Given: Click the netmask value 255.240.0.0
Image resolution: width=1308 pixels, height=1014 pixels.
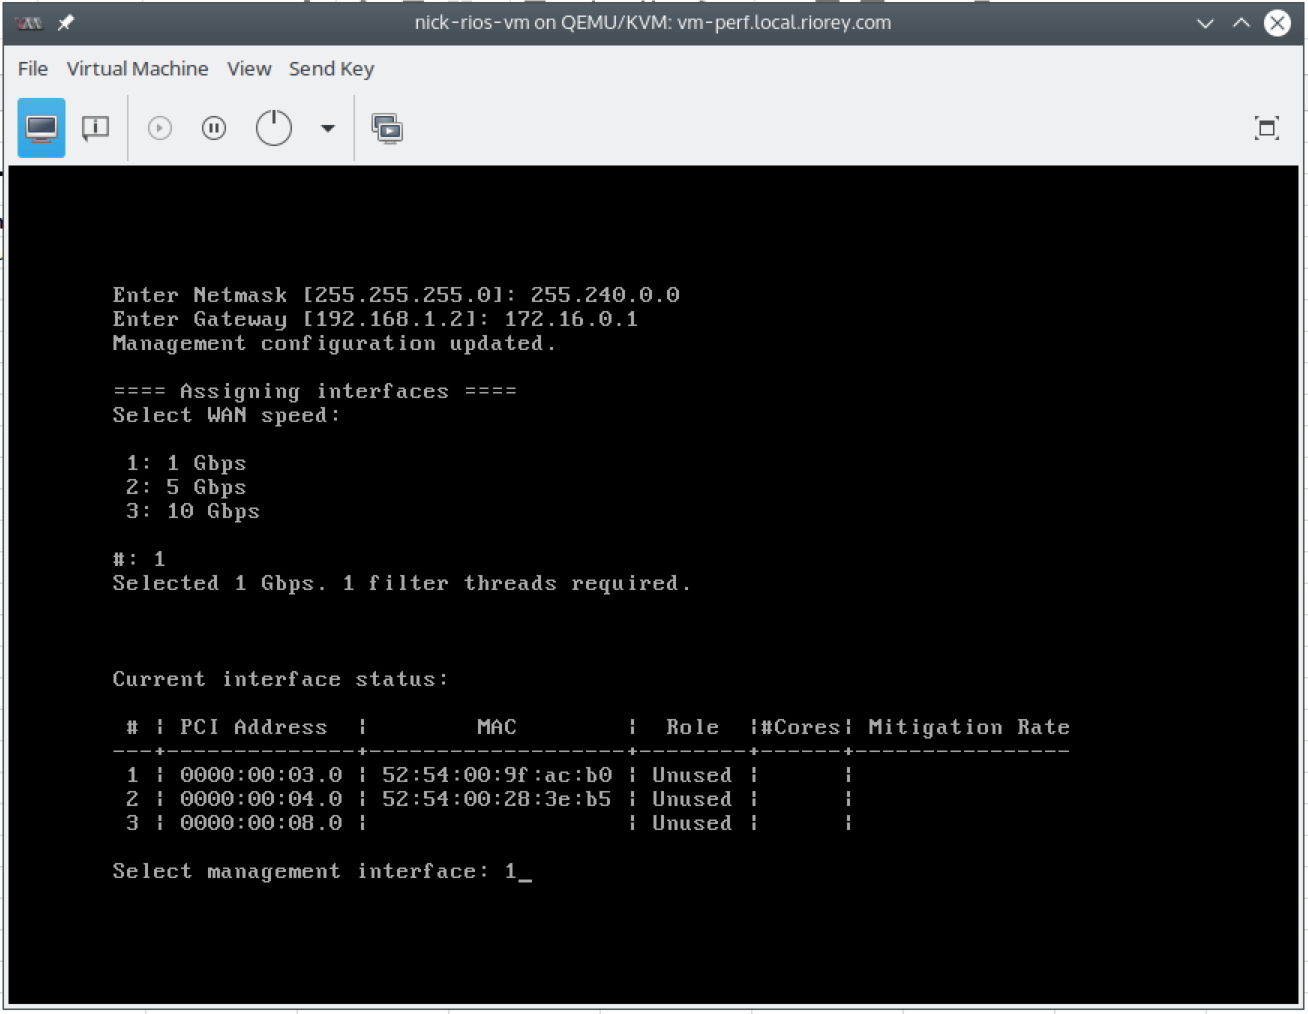Looking at the screenshot, I should tap(605, 295).
